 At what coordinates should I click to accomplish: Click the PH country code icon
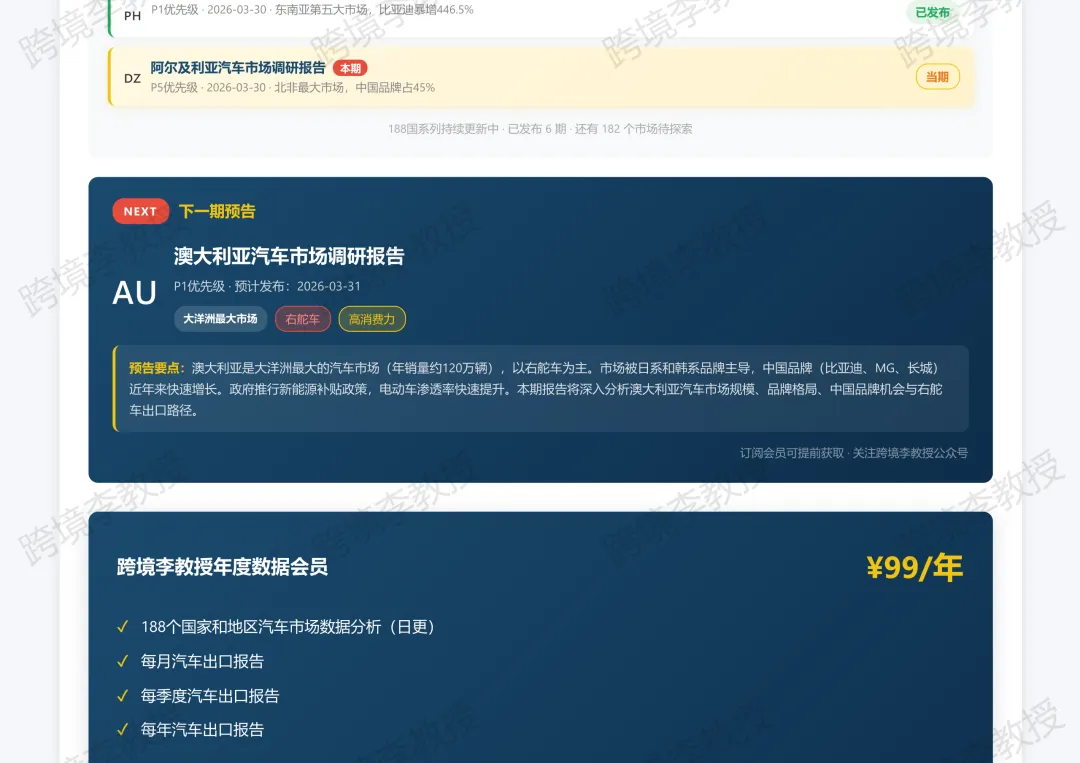pyautogui.click(x=132, y=15)
